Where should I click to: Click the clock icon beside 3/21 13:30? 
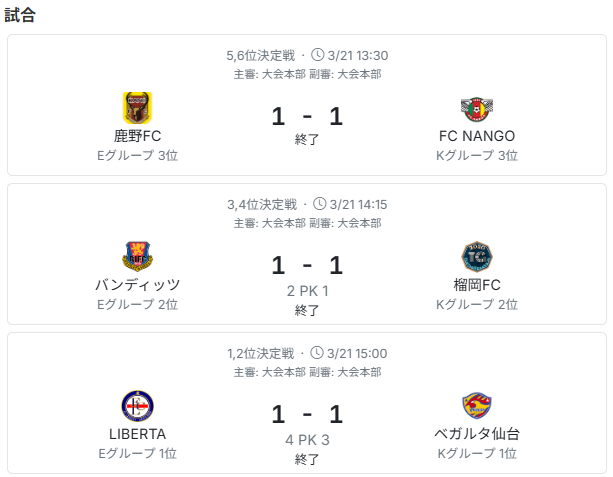[x=318, y=55]
